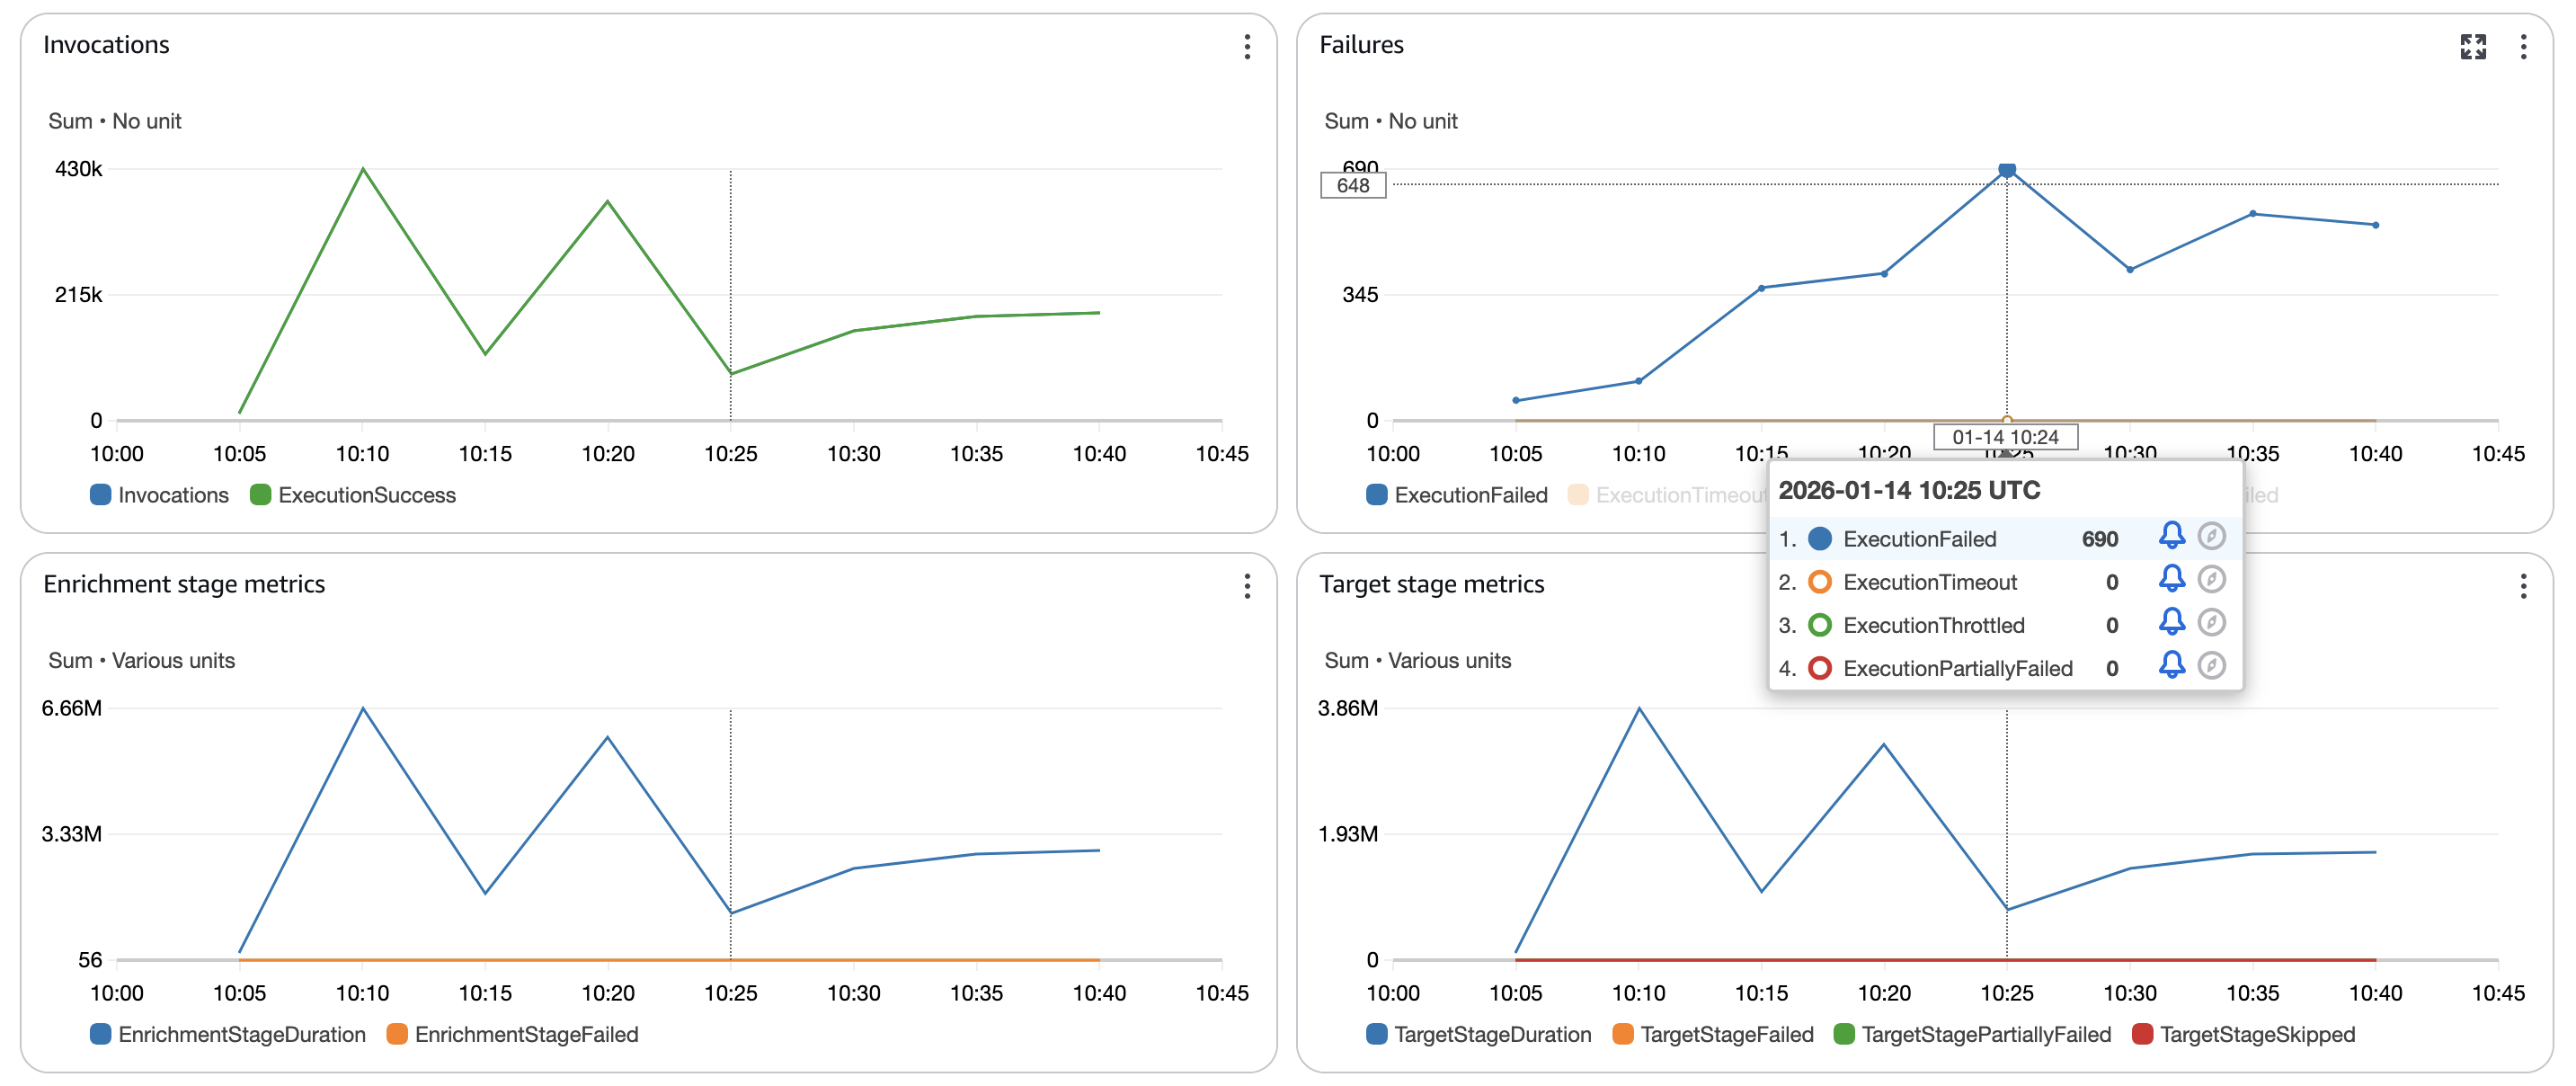Explore the ExecutionTimeout metric with compass icon
This screenshot has width=2576, height=1086.
click(x=2211, y=579)
